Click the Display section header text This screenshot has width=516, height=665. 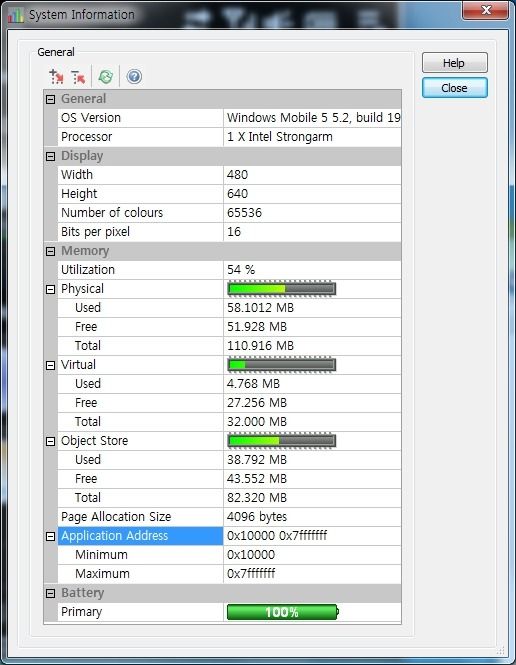82,156
